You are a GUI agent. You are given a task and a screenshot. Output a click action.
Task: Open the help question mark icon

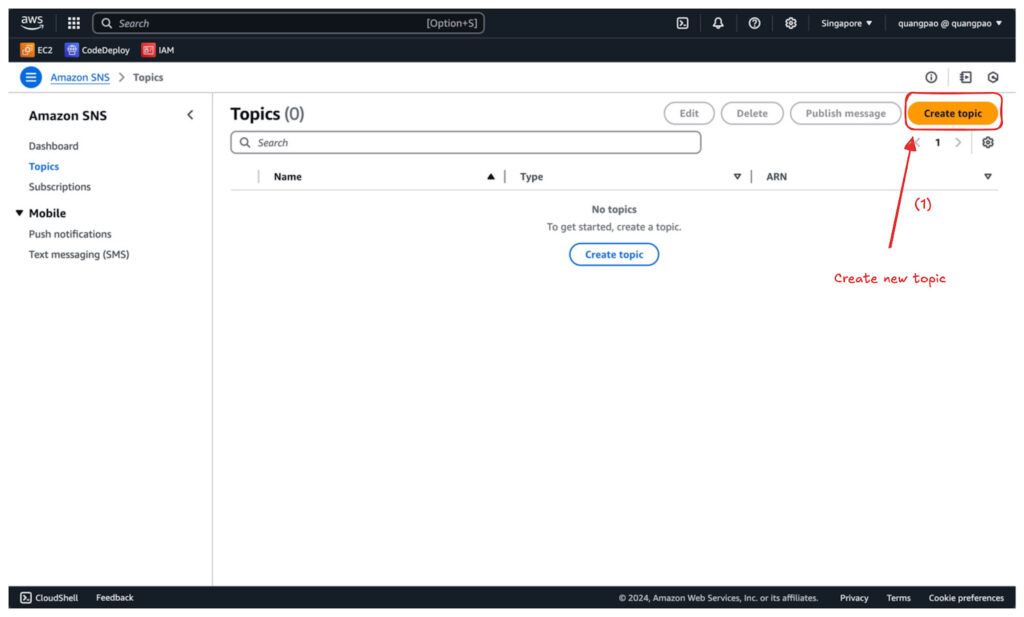pyautogui.click(x=754, y=24)
